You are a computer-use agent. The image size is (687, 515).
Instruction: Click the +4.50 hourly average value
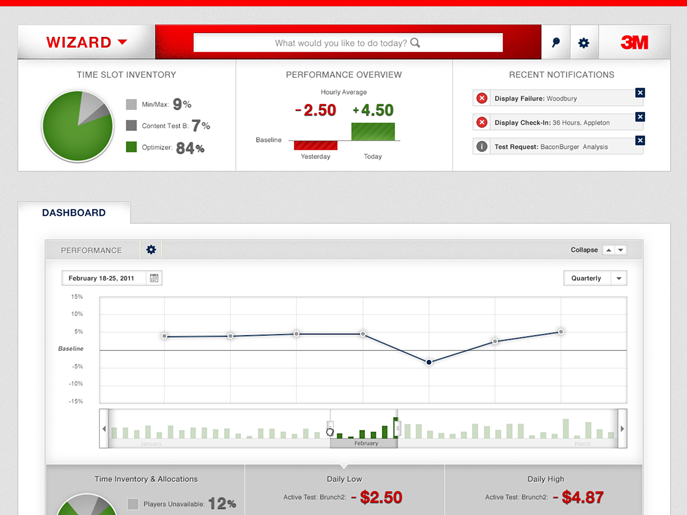(373, 110)
